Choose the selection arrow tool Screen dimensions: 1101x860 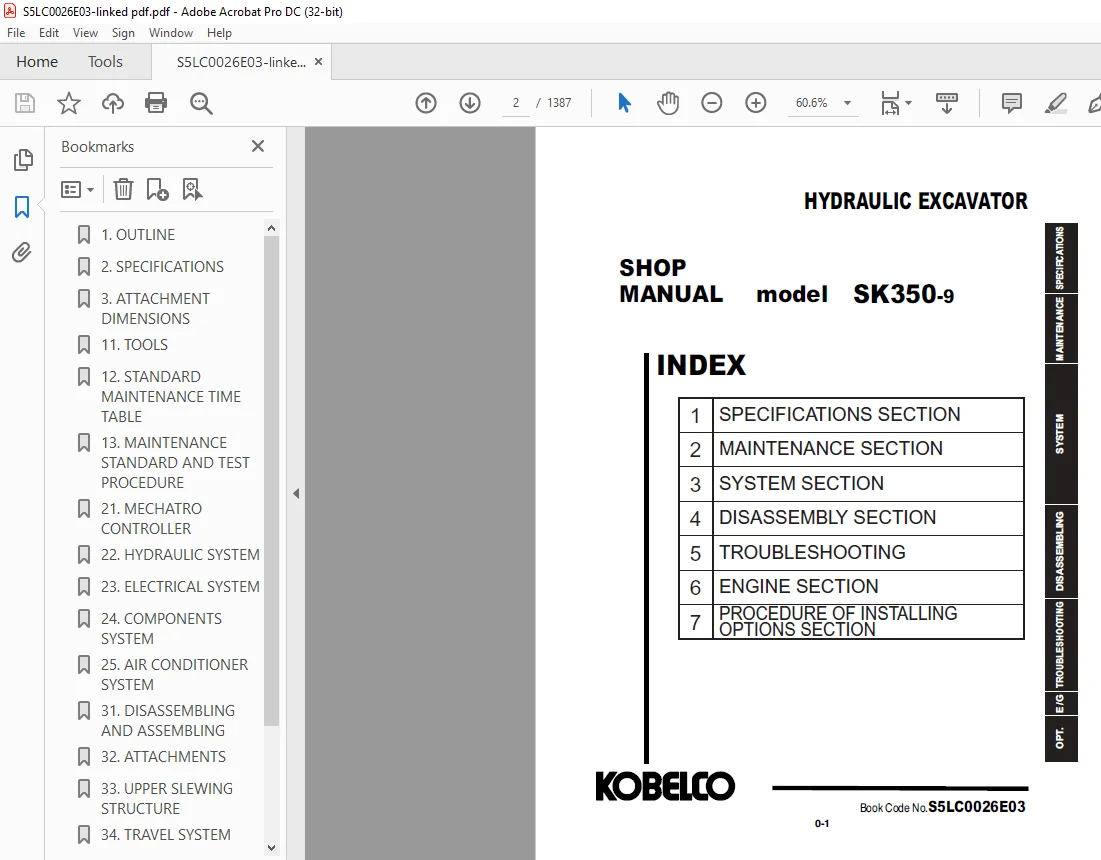624,103
